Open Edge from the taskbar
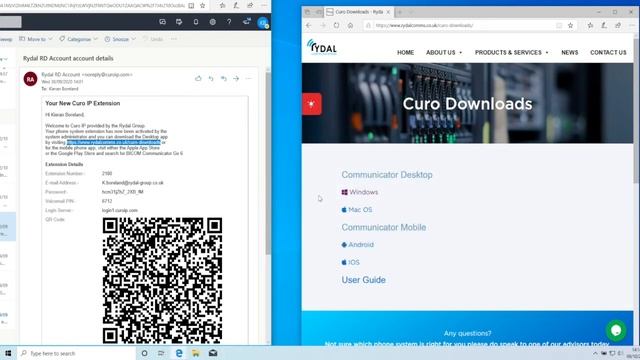The image size is (640, 360). tap(179, 353)
